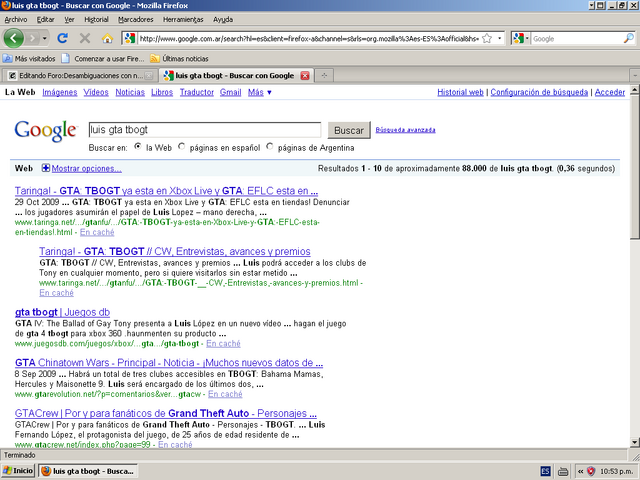
Task: Expand hidden tray icons with the chevron
Action: point(580,471)
